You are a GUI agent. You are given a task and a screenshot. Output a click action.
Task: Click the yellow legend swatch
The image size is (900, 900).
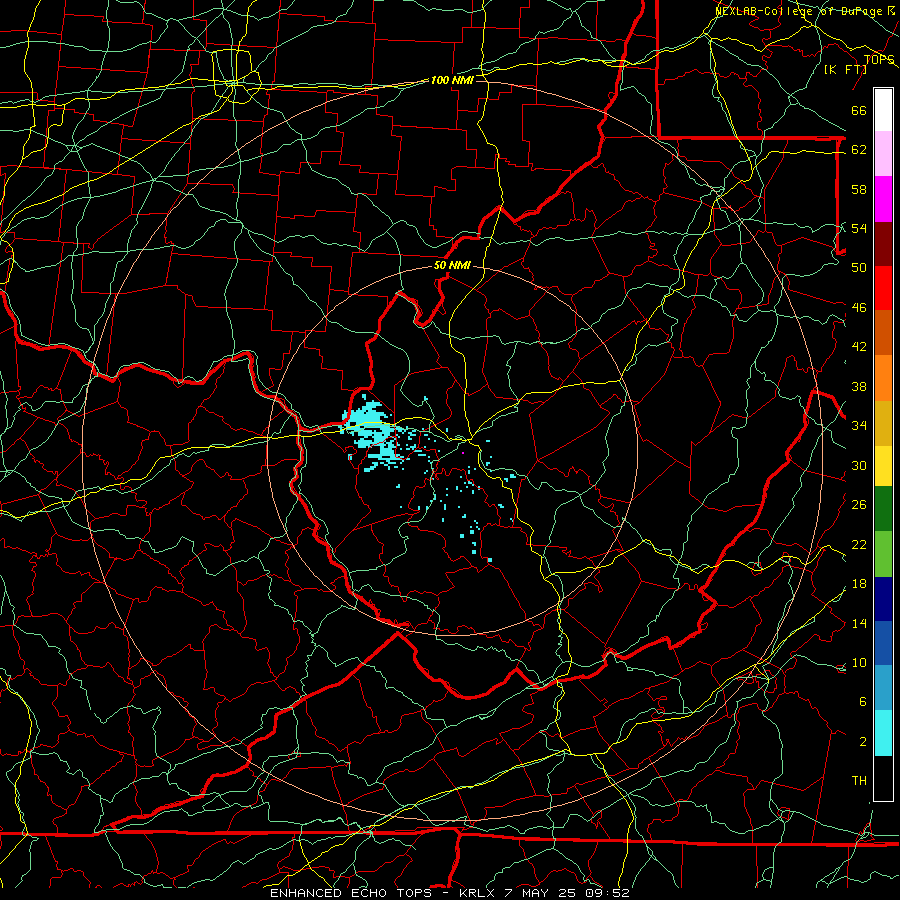click(x=883, y=466)
